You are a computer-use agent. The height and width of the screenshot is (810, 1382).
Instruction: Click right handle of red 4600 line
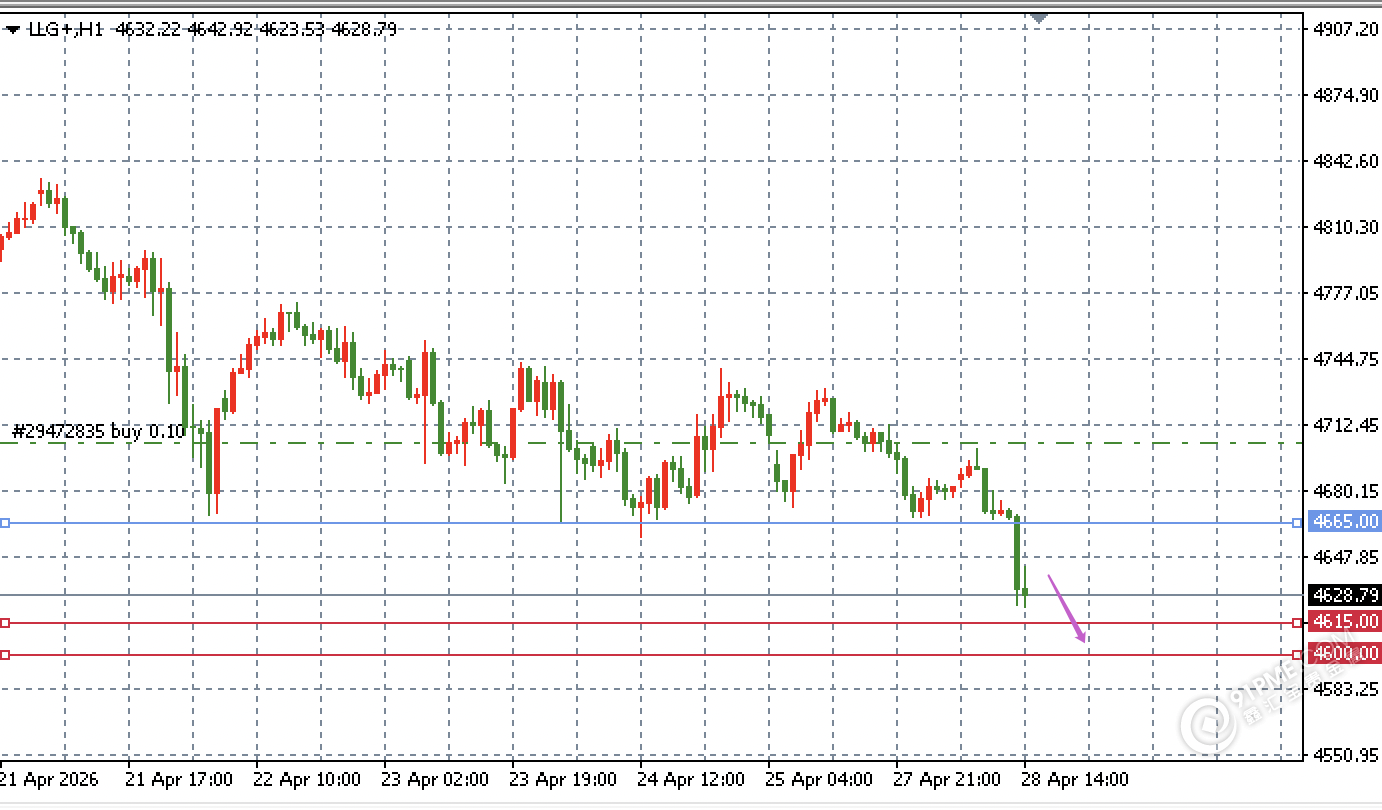pos(1297,655)
